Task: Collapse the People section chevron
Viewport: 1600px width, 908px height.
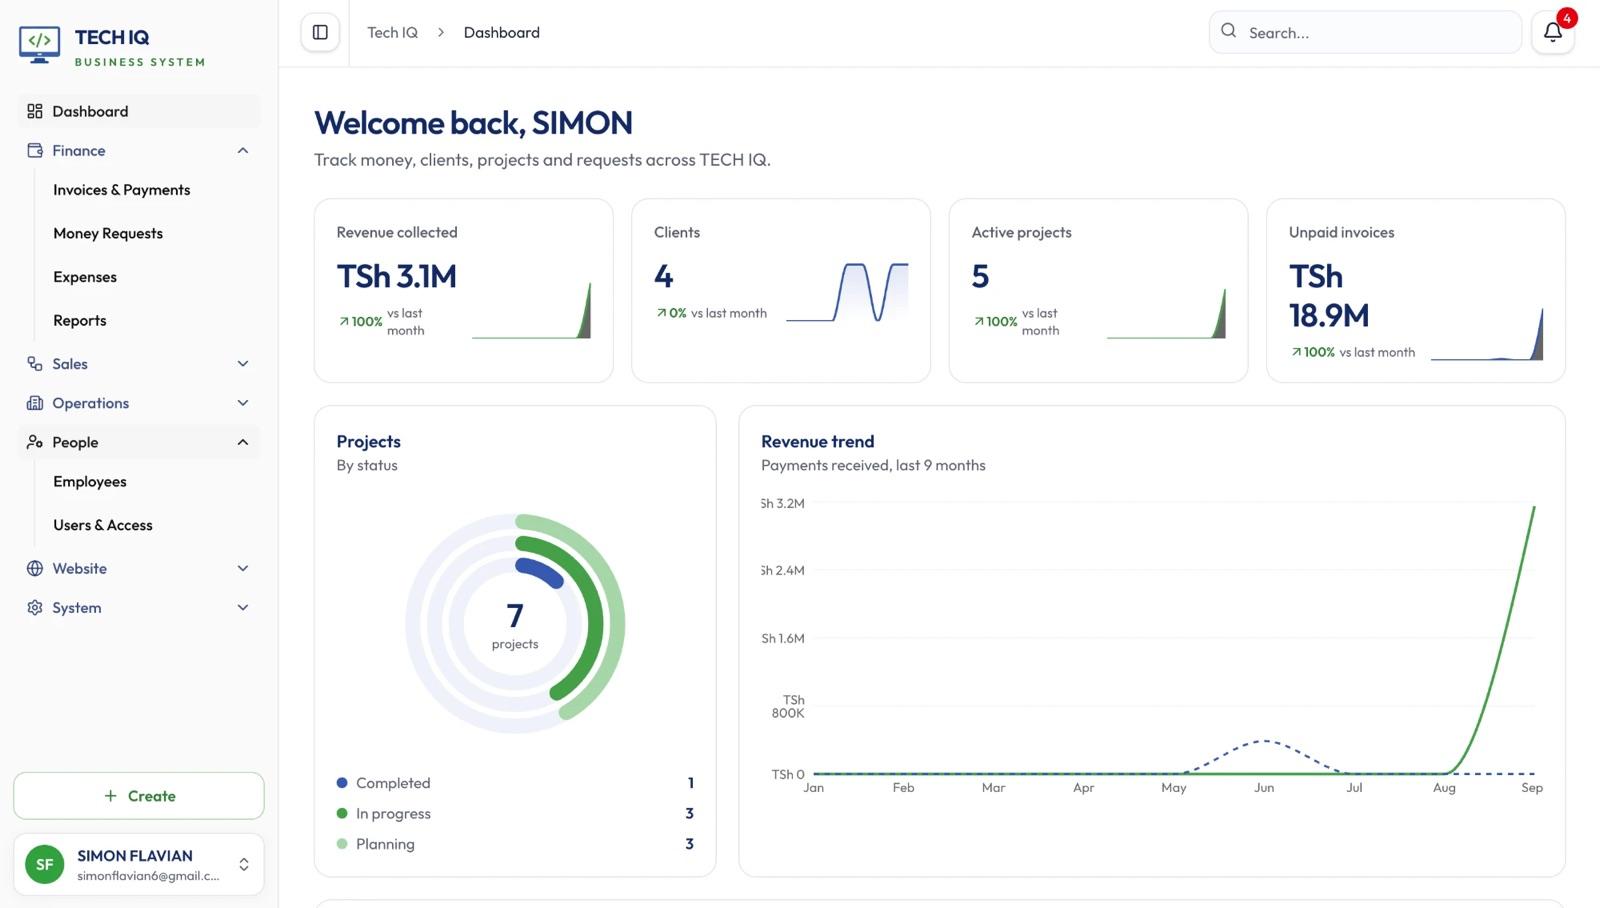Action: click(x=243, y=442)
